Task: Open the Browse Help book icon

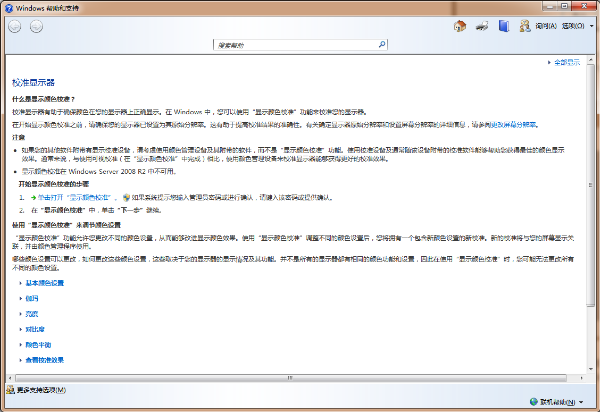Action: click(503, 26)
